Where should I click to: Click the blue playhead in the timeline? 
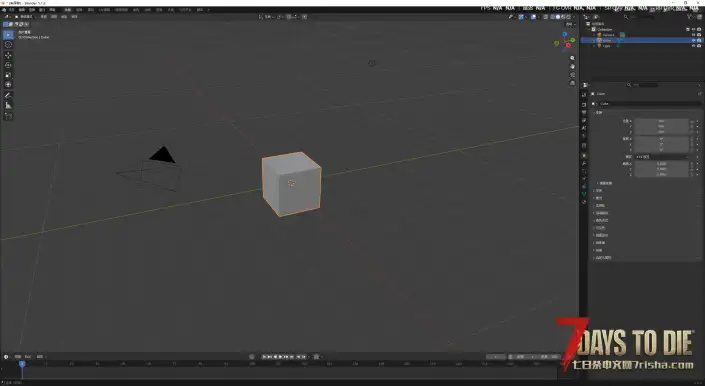coord(22,364)
